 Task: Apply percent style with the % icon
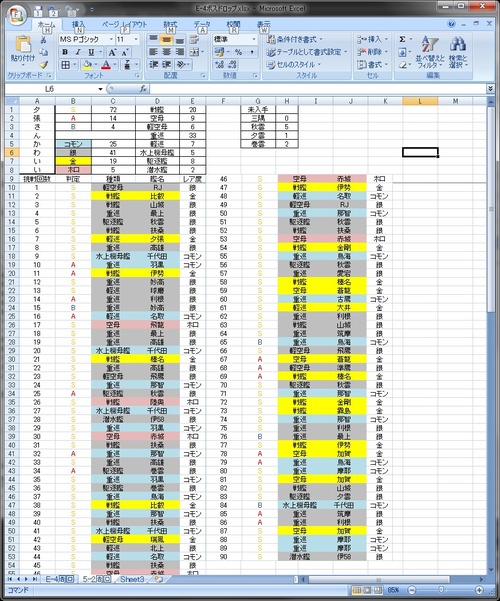238,52
